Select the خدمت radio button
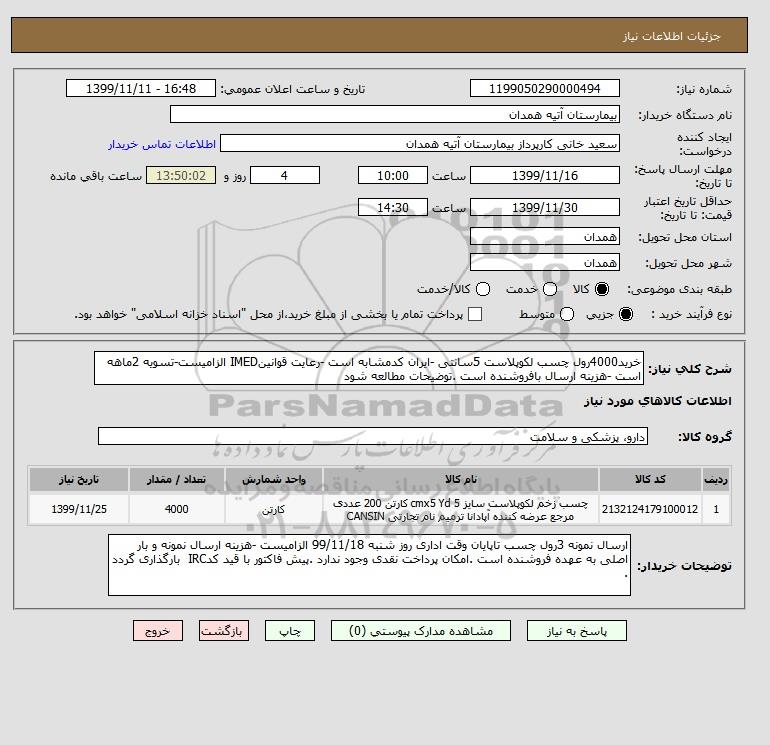 (550, 289)
